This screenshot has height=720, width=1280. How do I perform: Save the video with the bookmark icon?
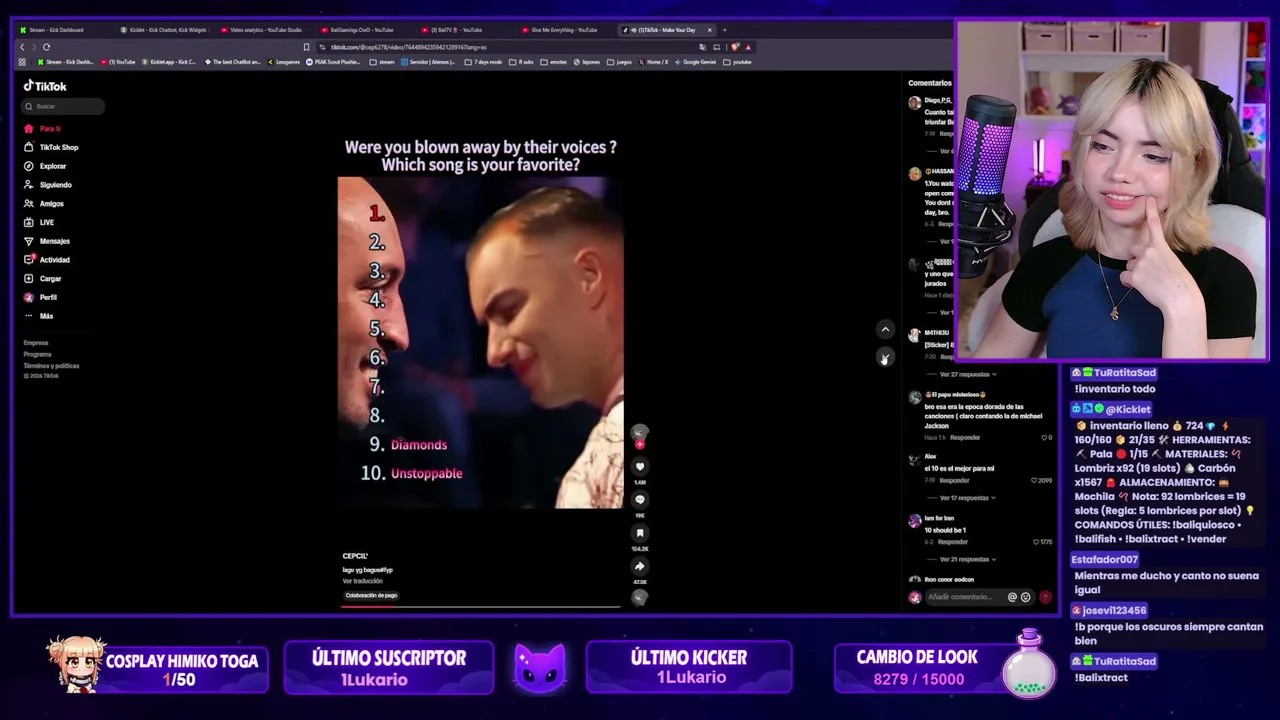[x=640, y=533]
